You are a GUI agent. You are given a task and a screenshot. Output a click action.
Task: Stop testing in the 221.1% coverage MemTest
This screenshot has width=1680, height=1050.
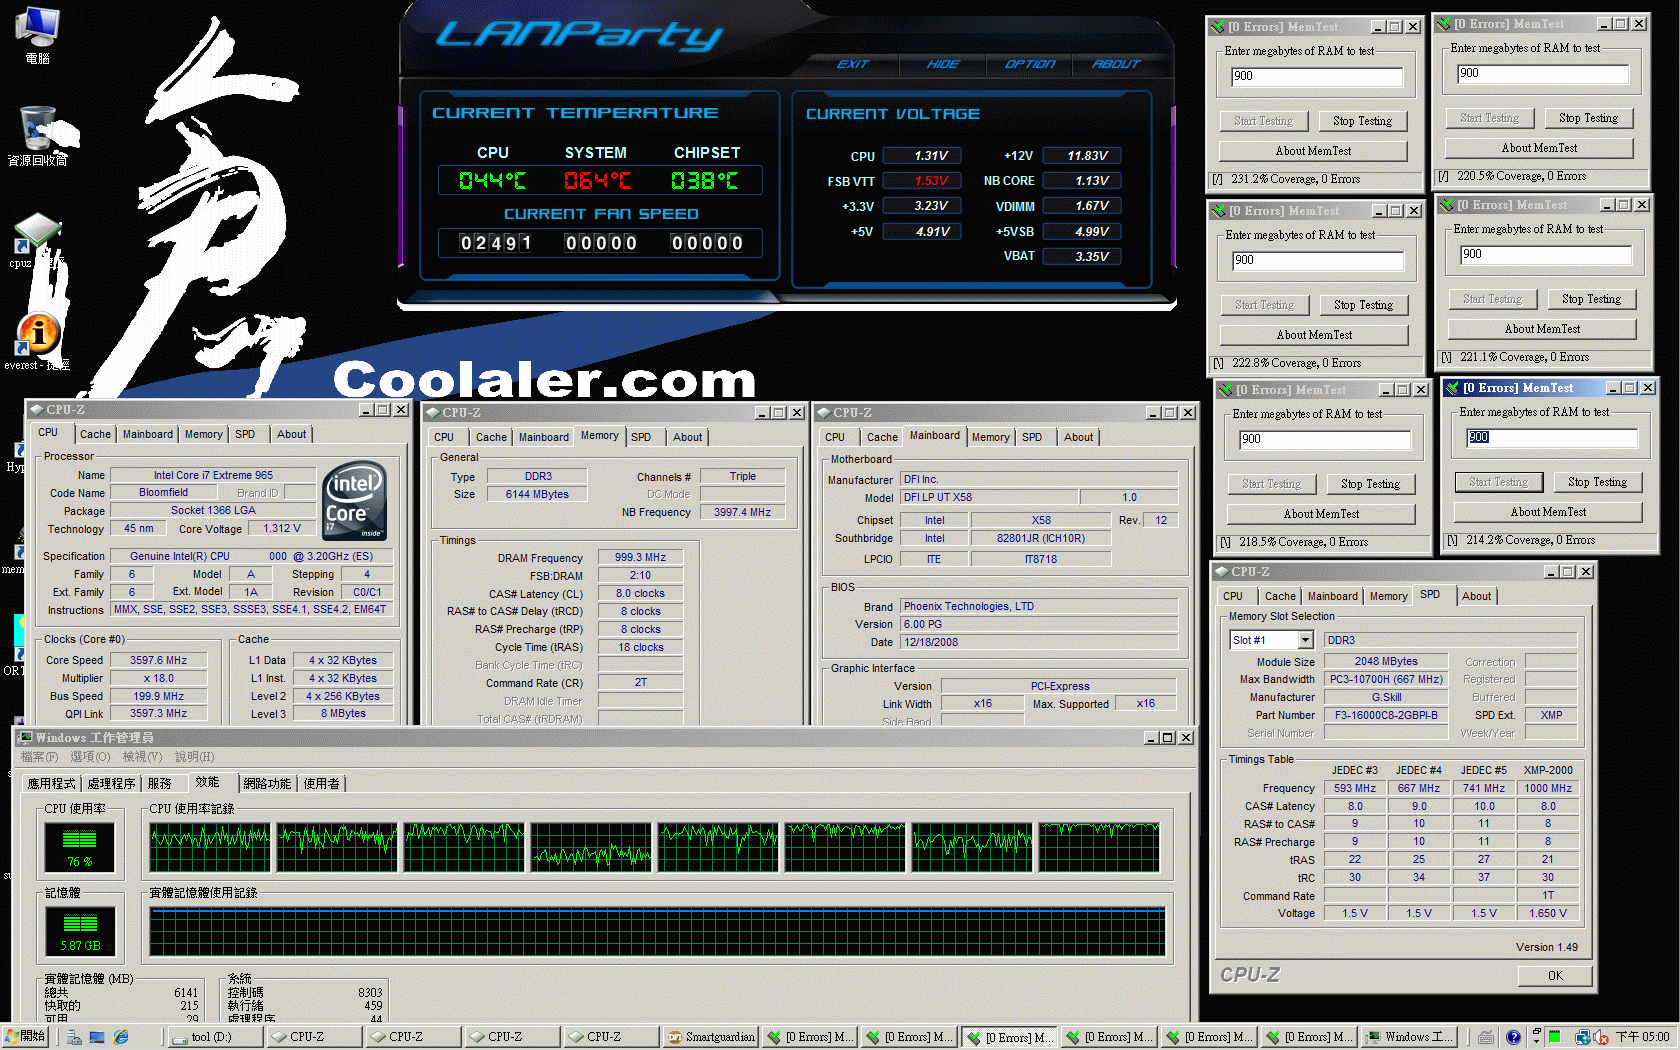click(x=1591, y=299)
